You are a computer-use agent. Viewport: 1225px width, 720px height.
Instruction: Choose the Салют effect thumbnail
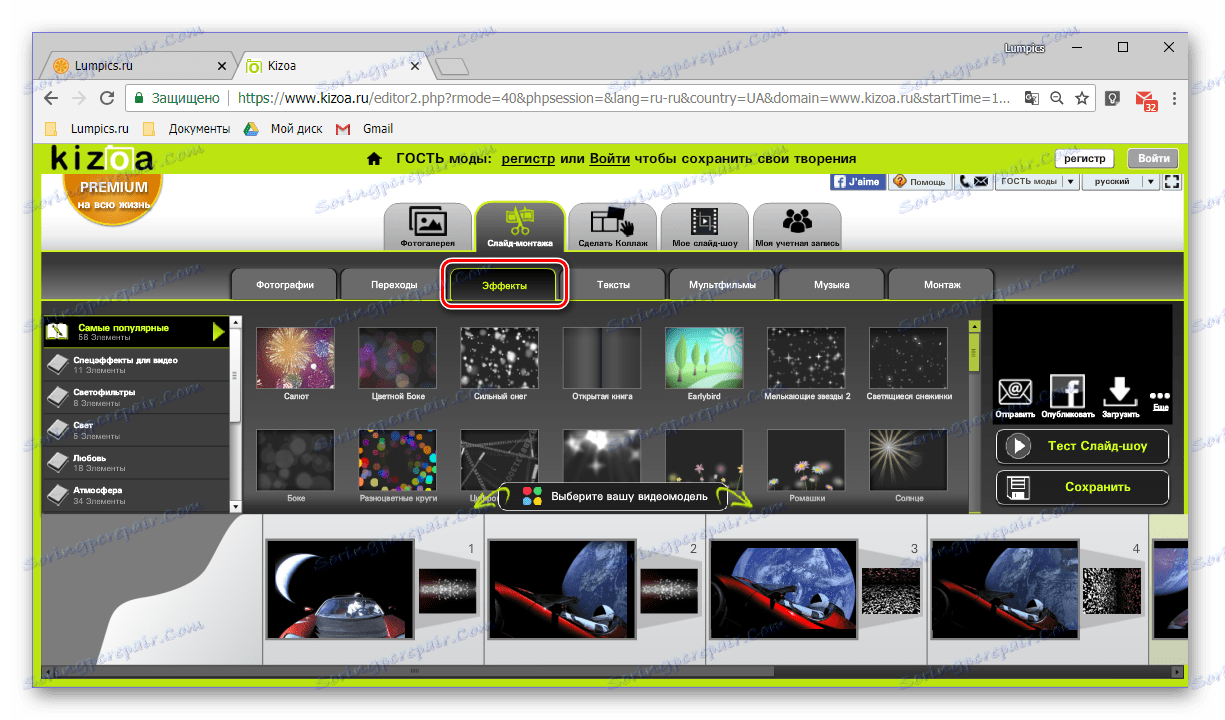[296, 358]
